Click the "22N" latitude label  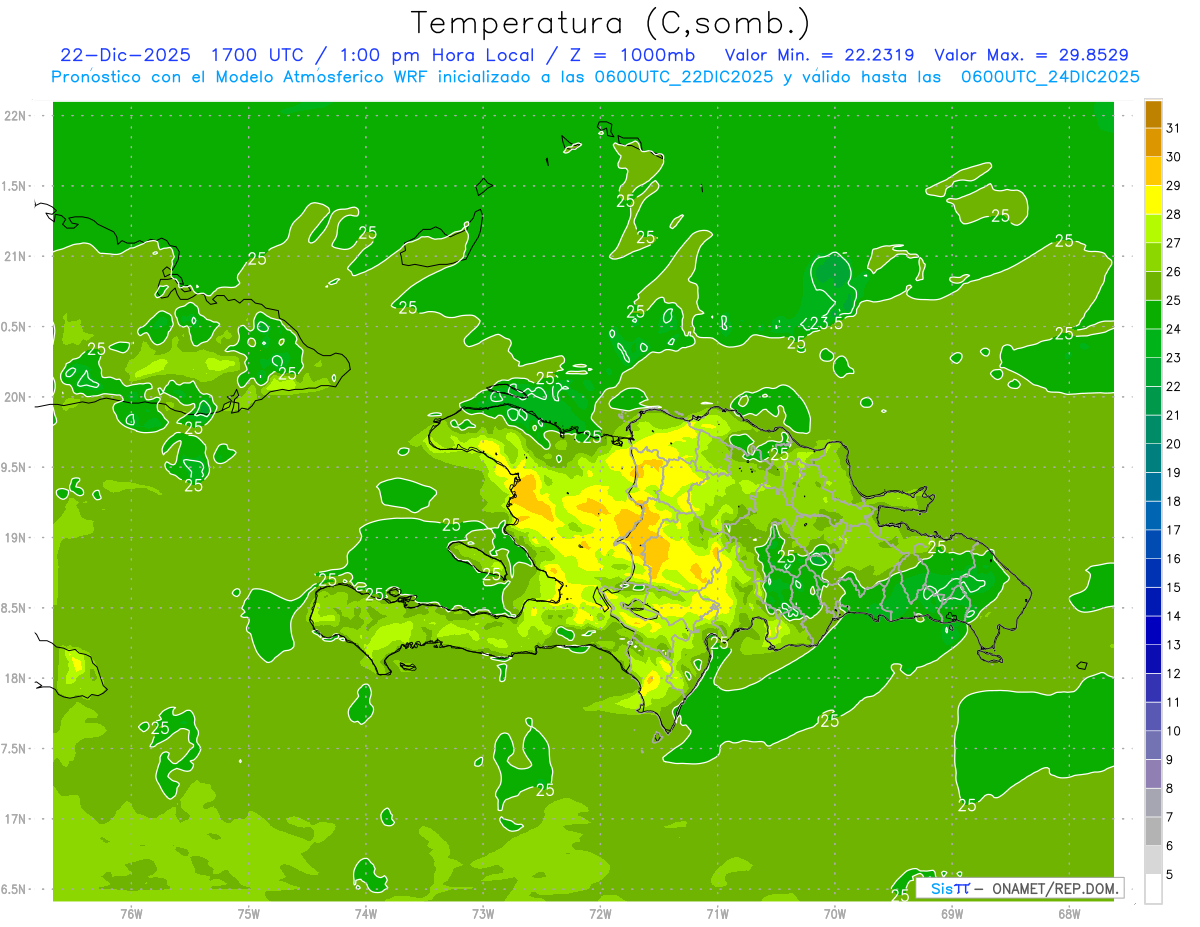coord(16,115)
